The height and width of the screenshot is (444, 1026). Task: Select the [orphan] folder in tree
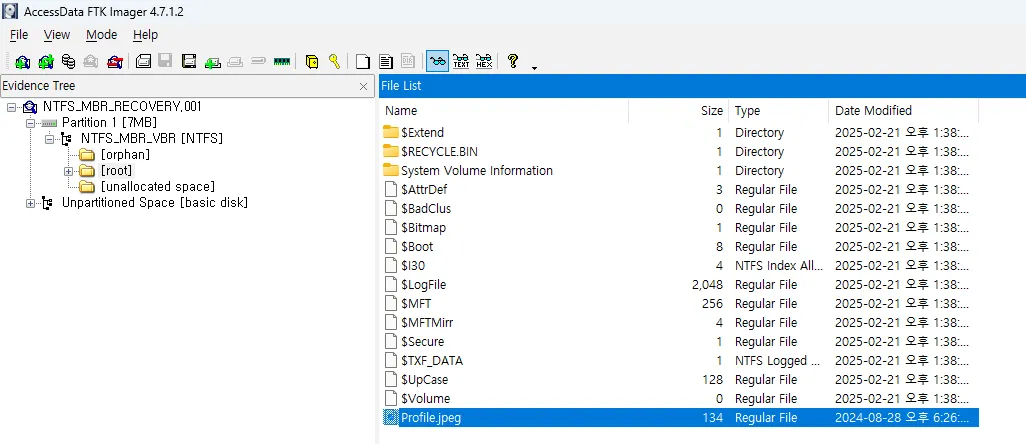(x=125, y=154)
